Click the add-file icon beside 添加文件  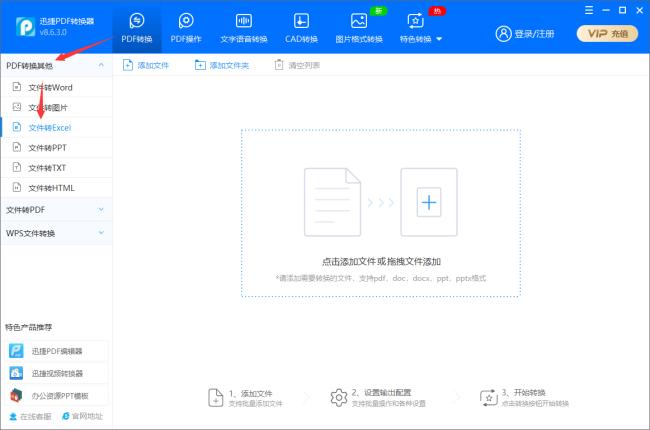pos(128,65)
